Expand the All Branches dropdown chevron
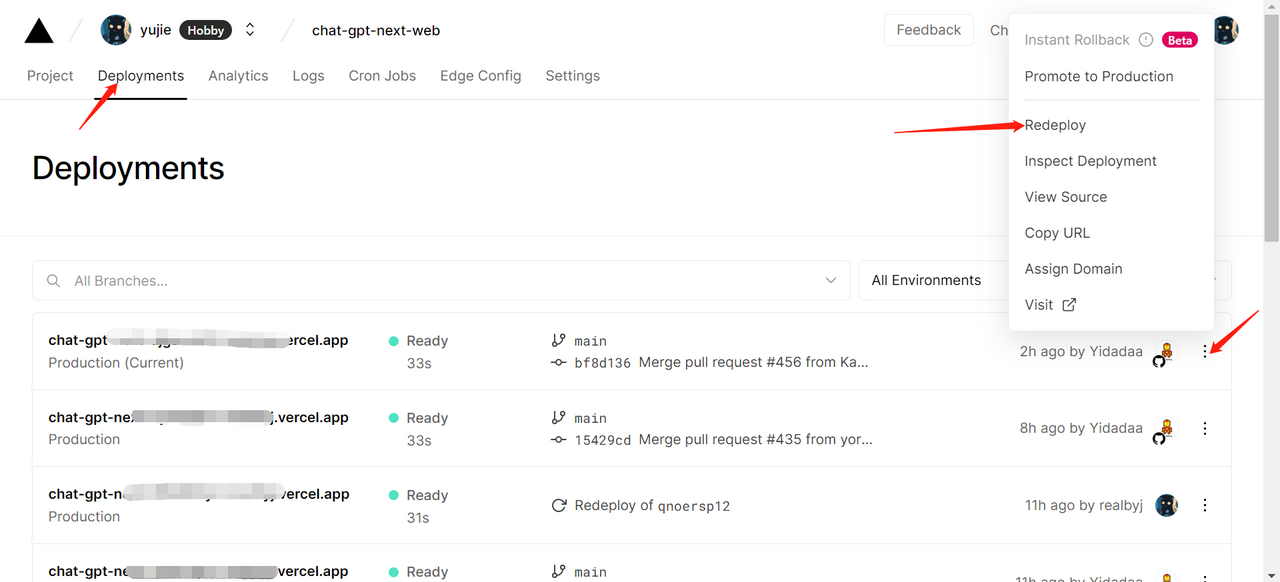The width and height of the screenshot is (1280, 582). 830,281
